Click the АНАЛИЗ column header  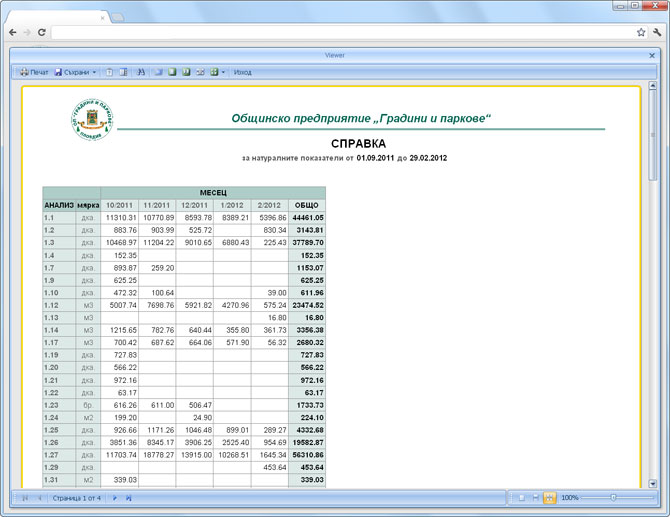[59, 205]
